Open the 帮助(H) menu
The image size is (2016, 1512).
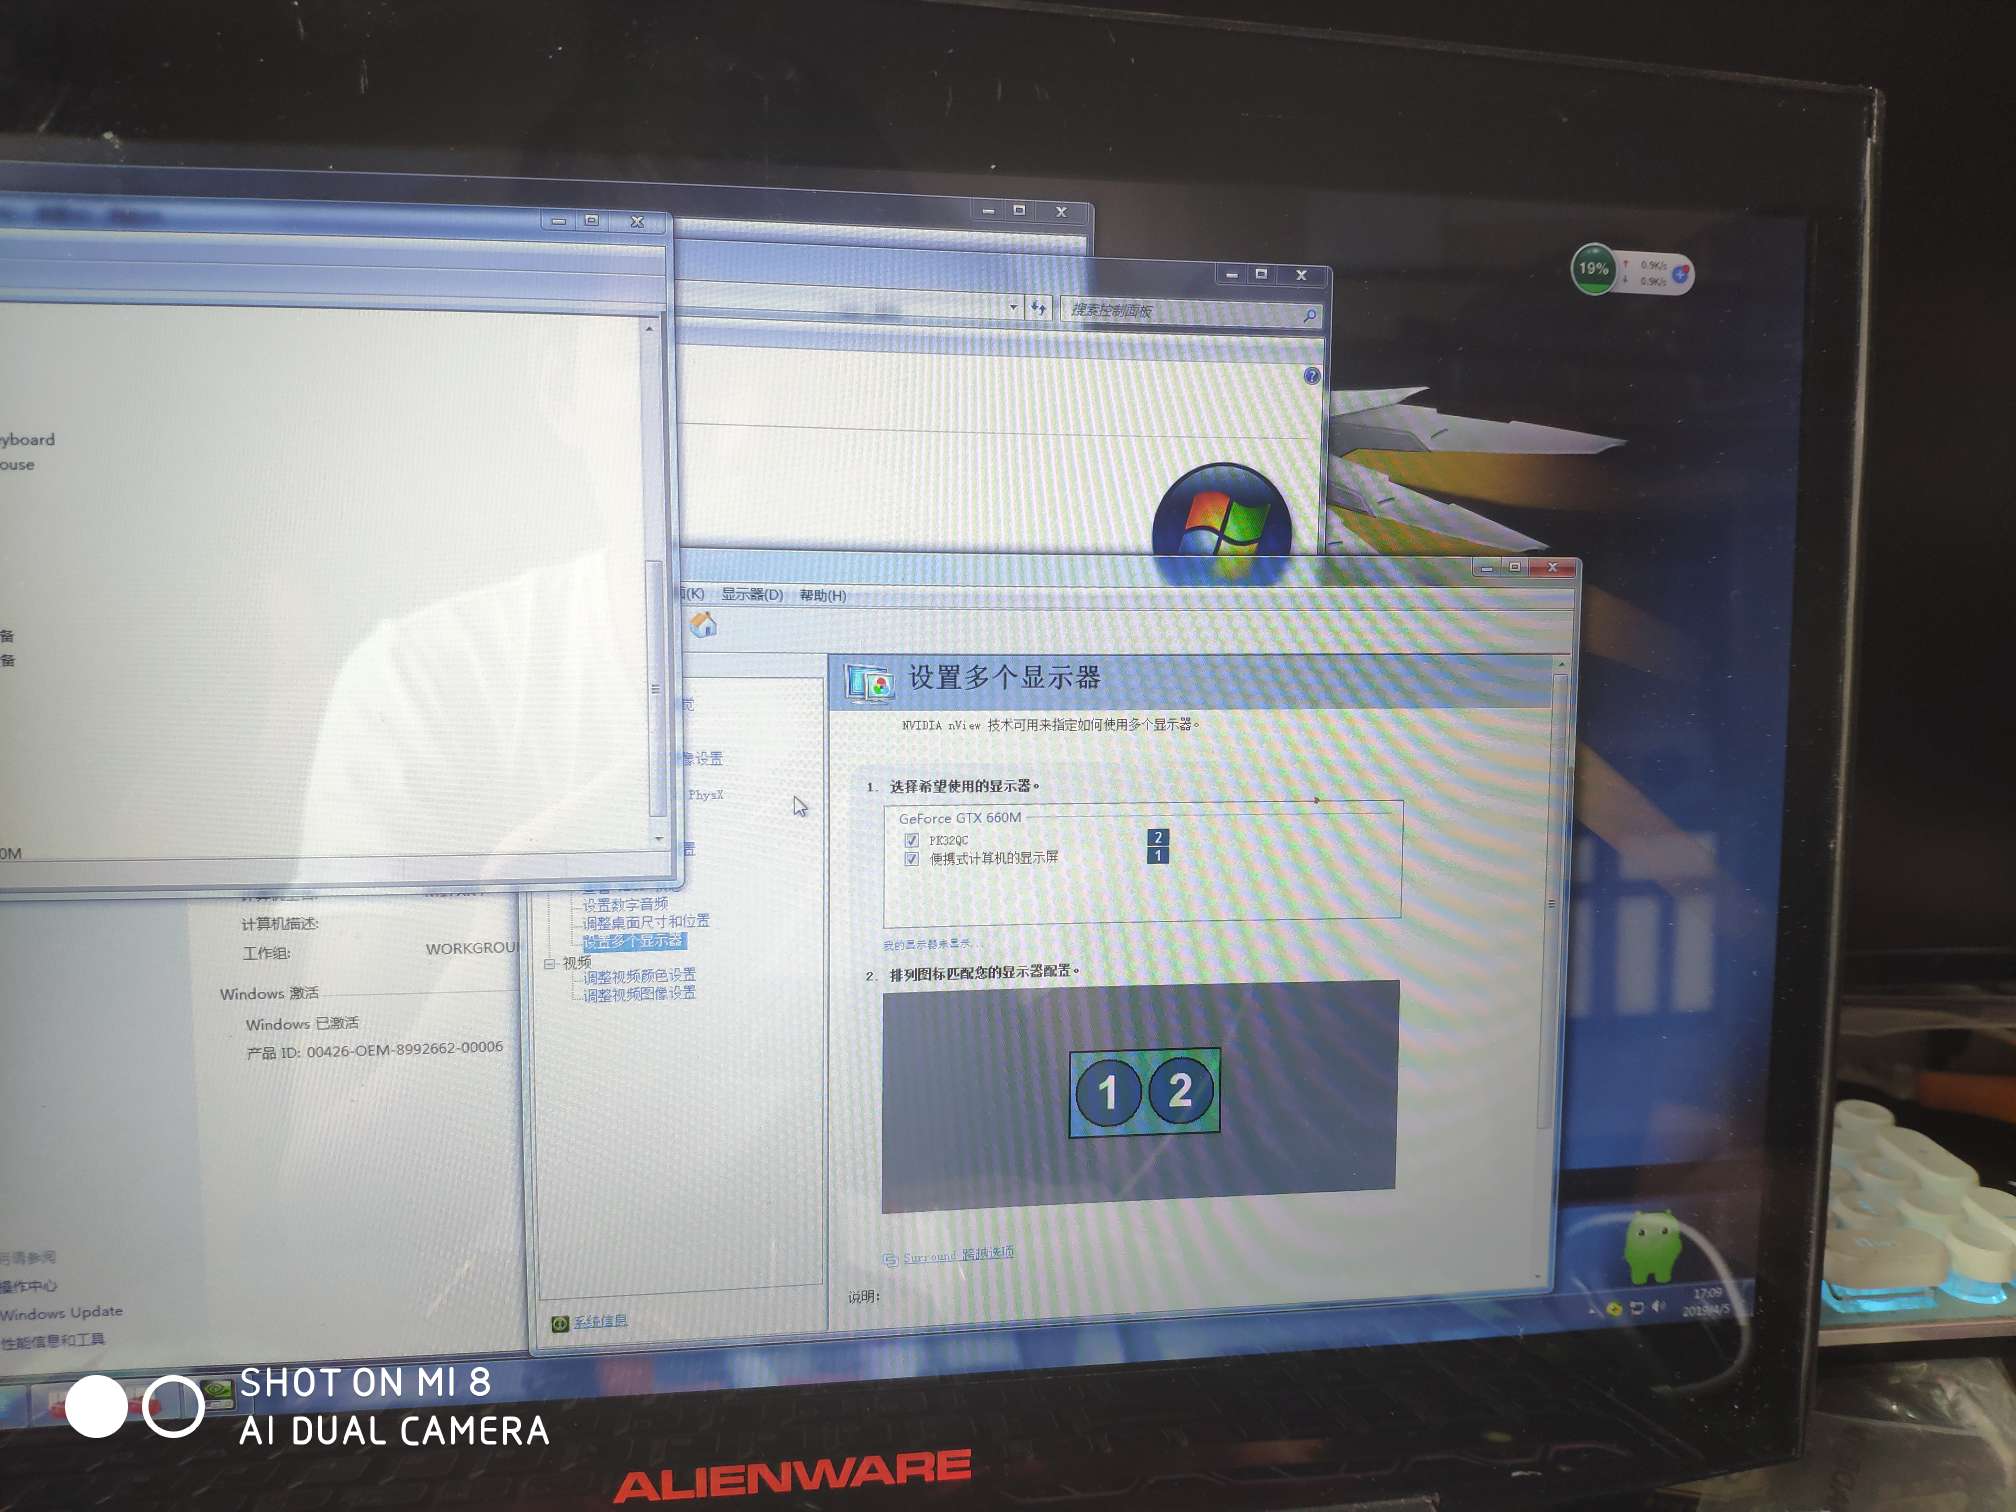[x=823, y=595]
